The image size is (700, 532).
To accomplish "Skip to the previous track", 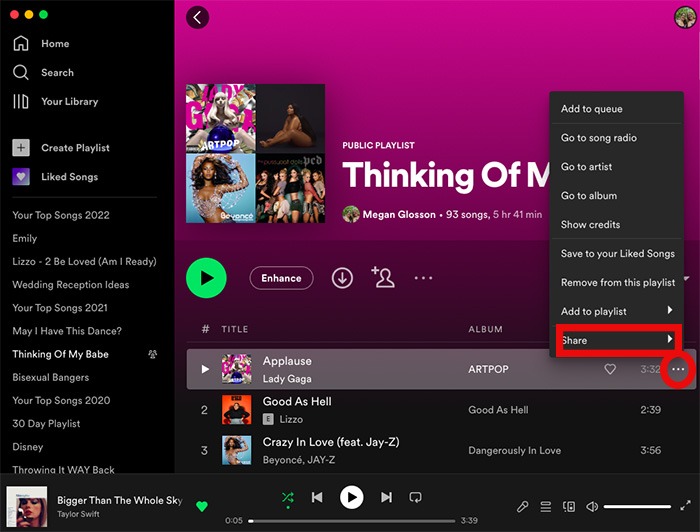I will point(317,497).
